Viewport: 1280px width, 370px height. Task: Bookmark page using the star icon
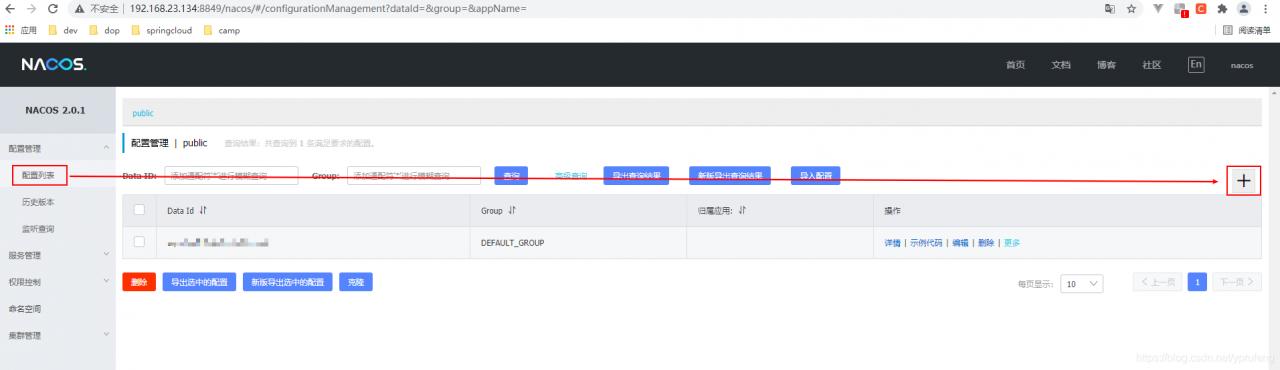pos(1131,8)
